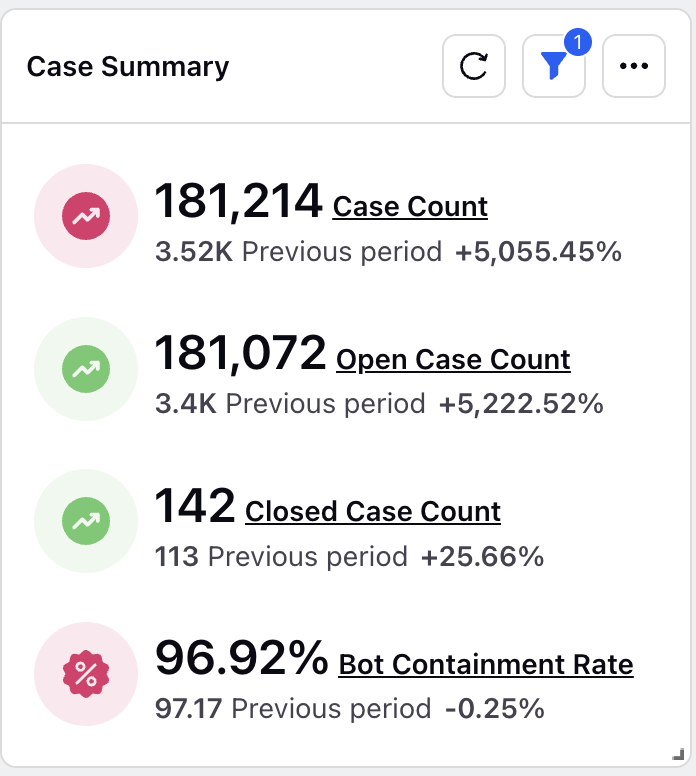Click the -0.25% change indicator

(495, 708)
